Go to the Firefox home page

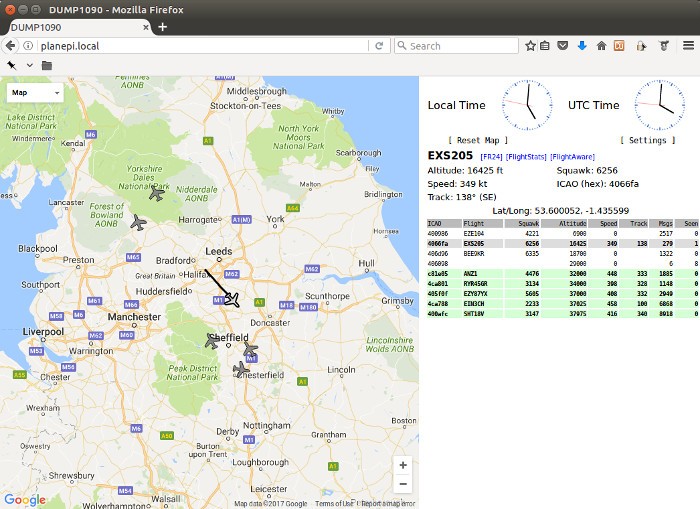pos(601,46)
